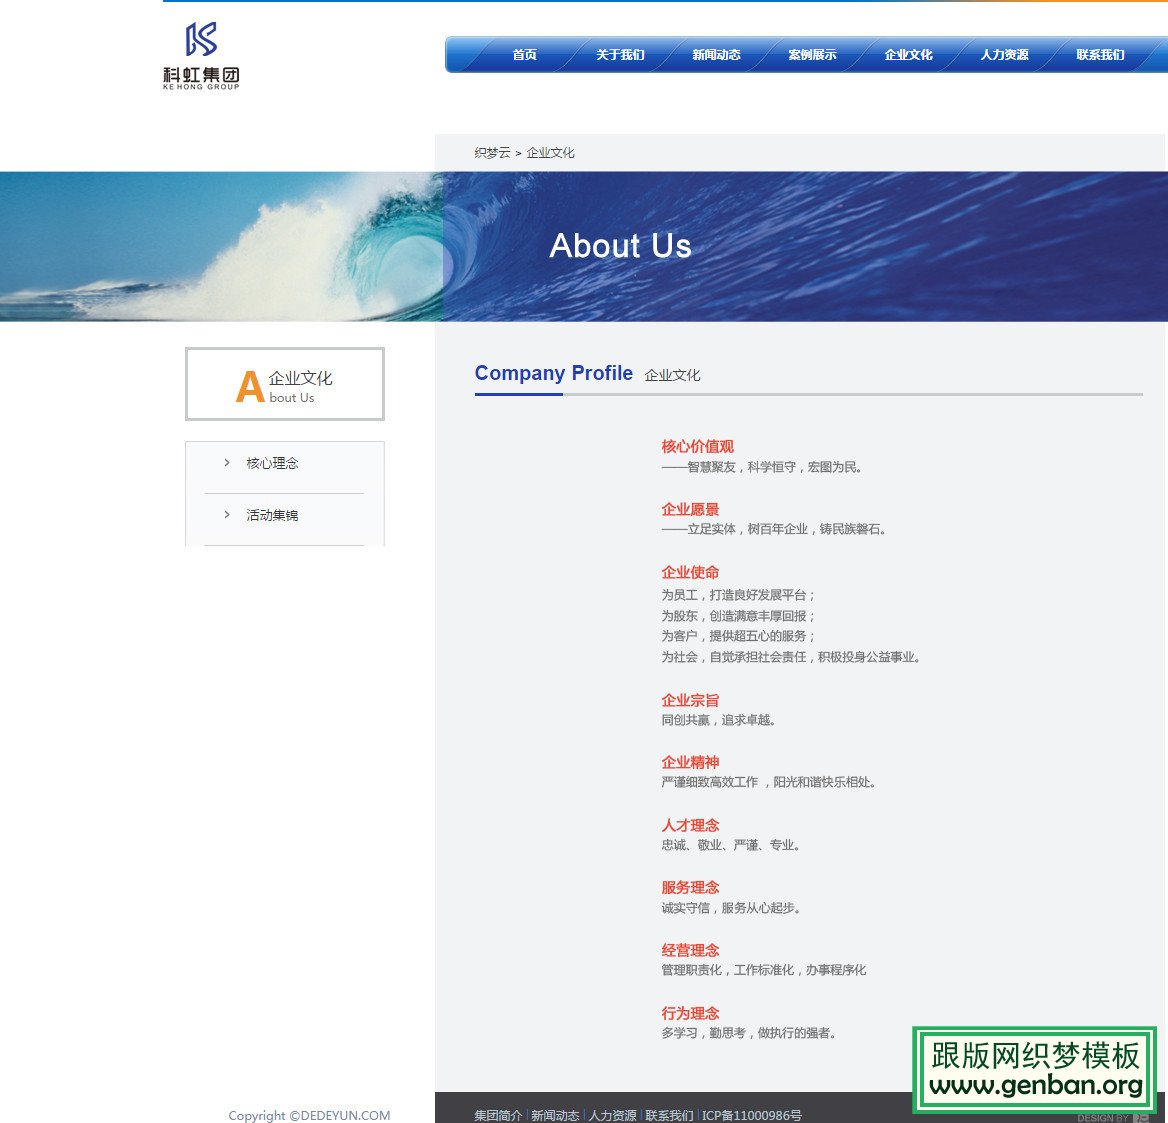Viewport: 1168px width, 1123px height.
Task: Expand the 活动集锦 sidebar item chevron
Action: tap(225, 514)
